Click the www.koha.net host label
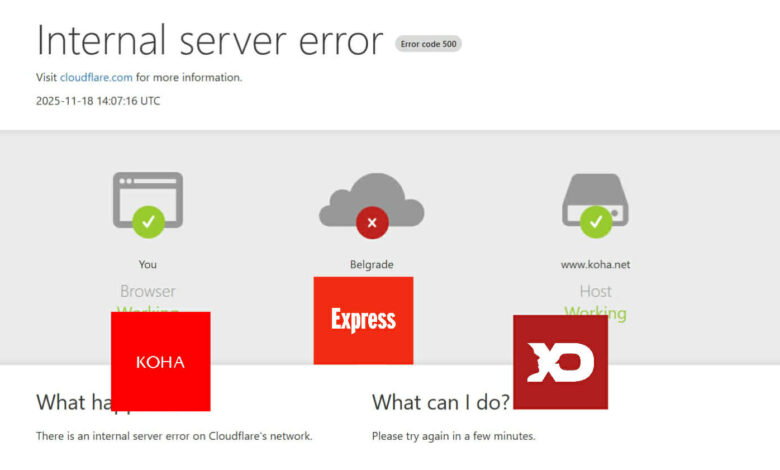The image size is (780, 470). pos(595,265)
